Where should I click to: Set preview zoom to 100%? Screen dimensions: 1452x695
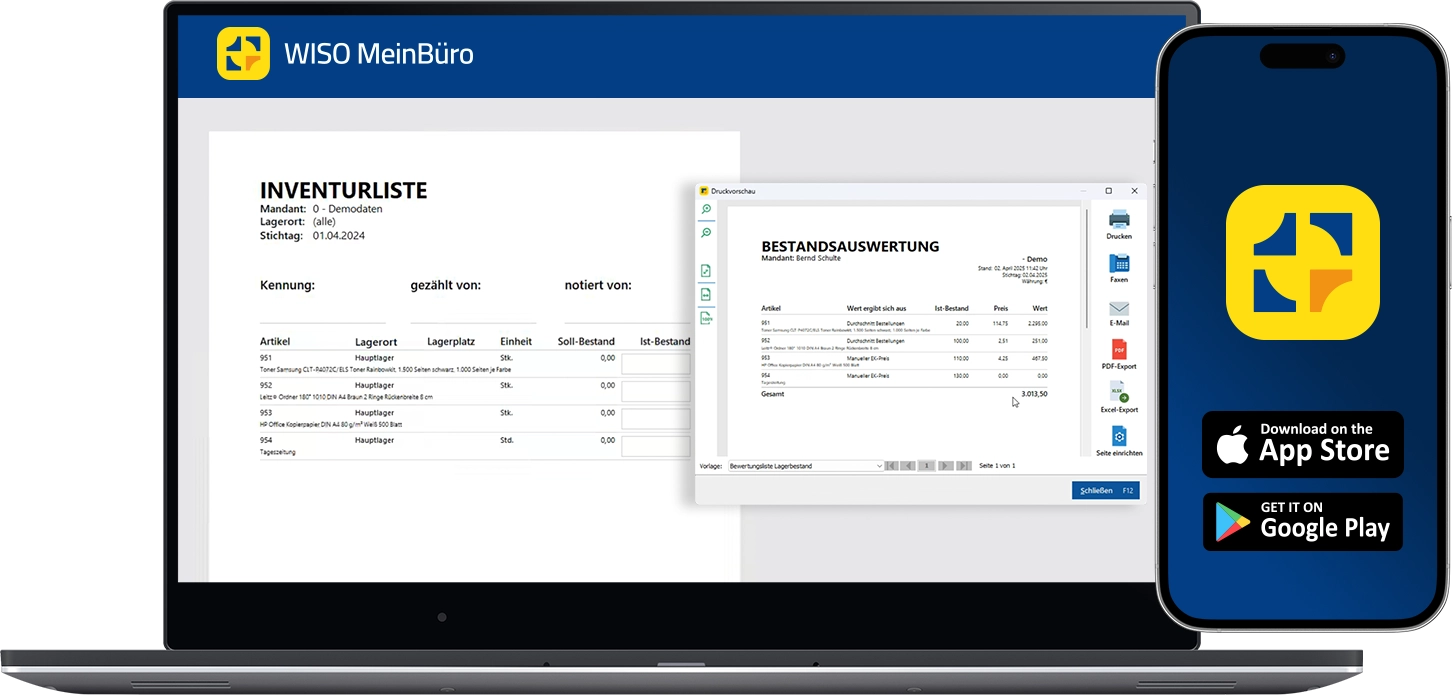706,318
